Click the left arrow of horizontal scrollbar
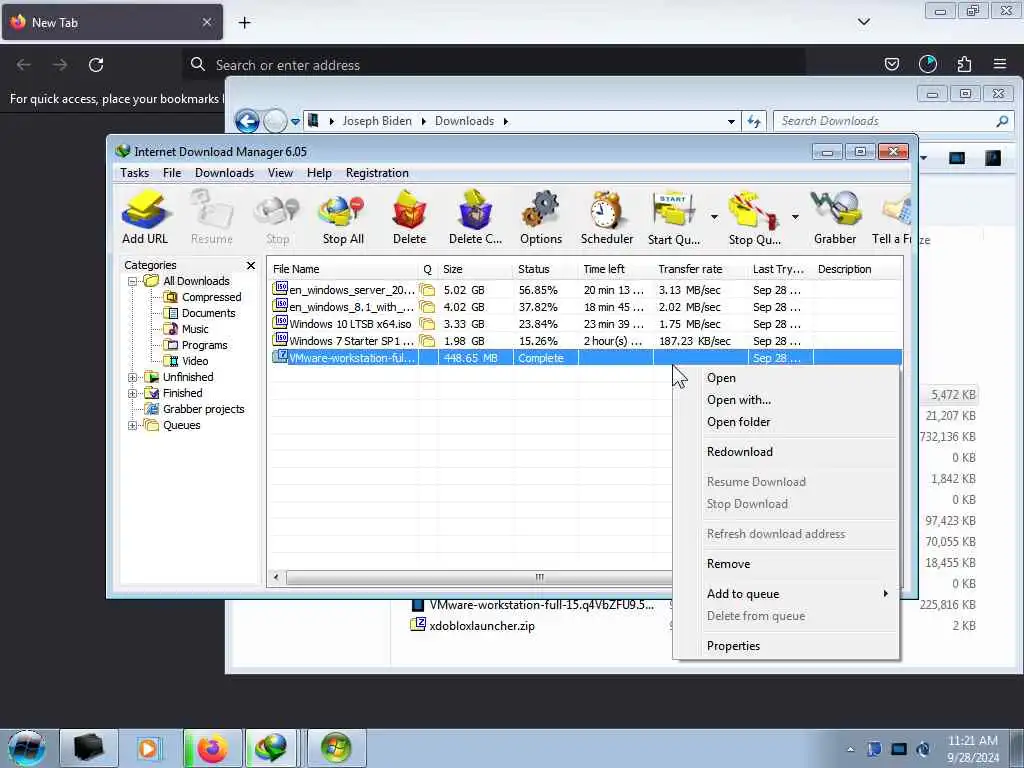1024x768 pixels. tap(276, 577)
